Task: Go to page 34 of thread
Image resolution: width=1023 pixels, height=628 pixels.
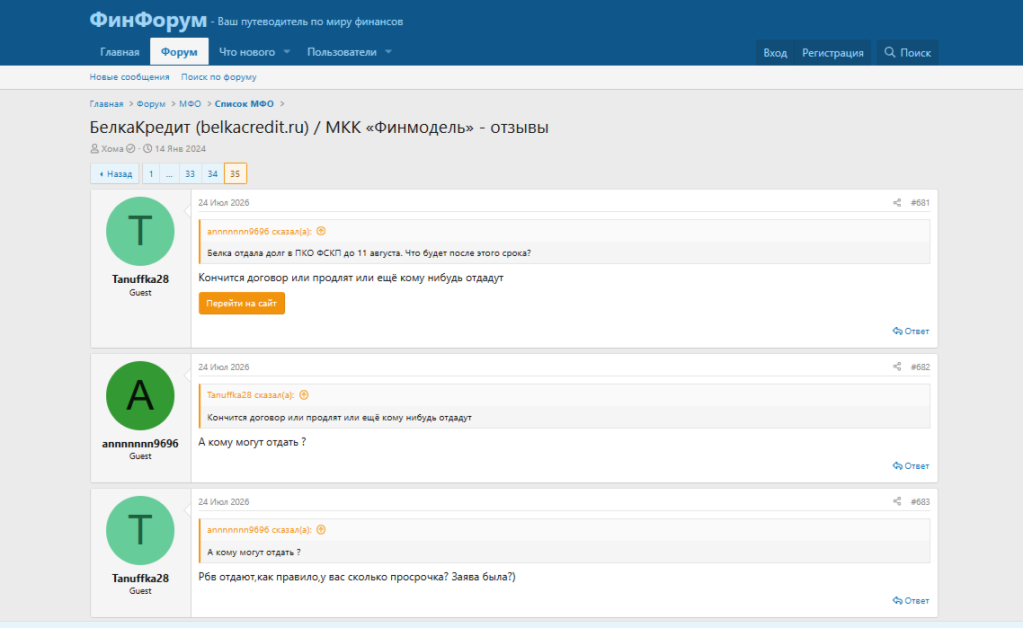Action: click(x=212, y=173)
